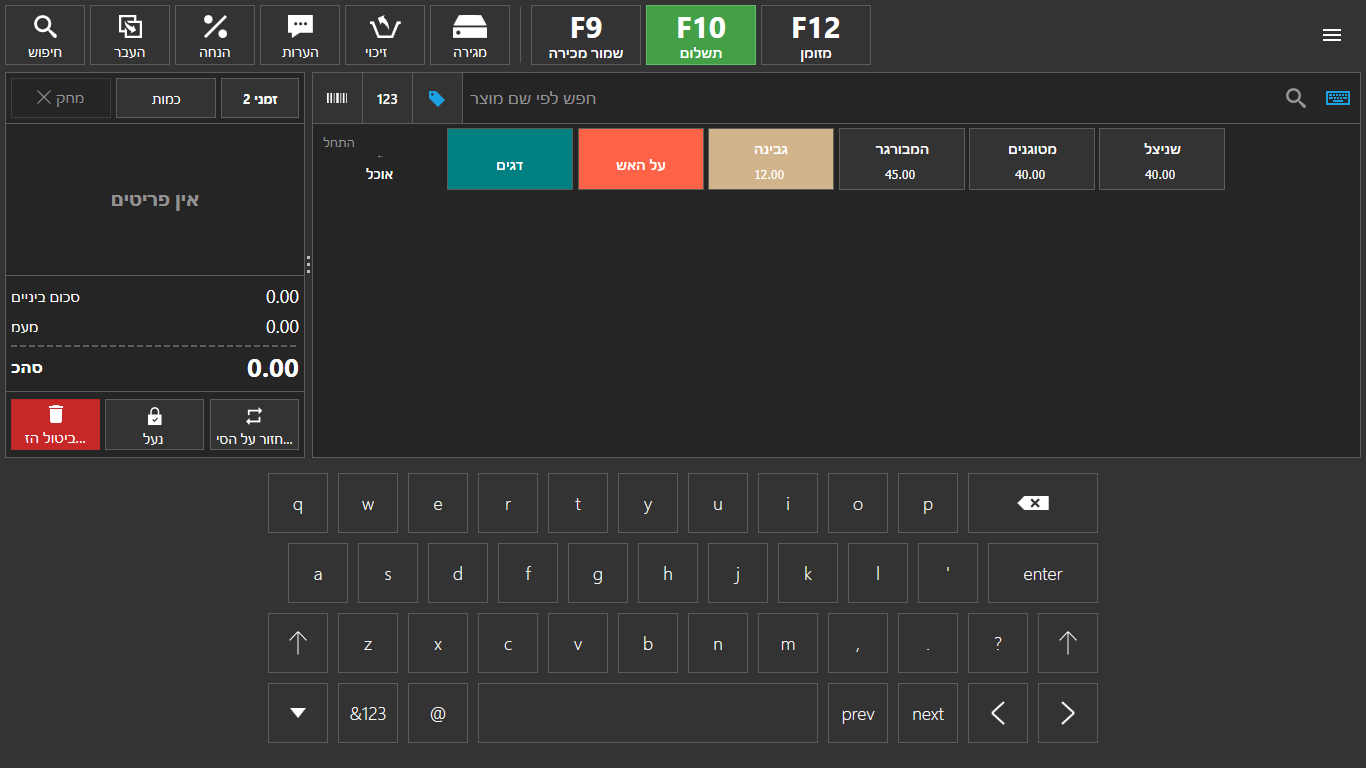Toggle the 123 numeric entry mode
This screenshot has width=1366, height=768.
click(387, 98)
